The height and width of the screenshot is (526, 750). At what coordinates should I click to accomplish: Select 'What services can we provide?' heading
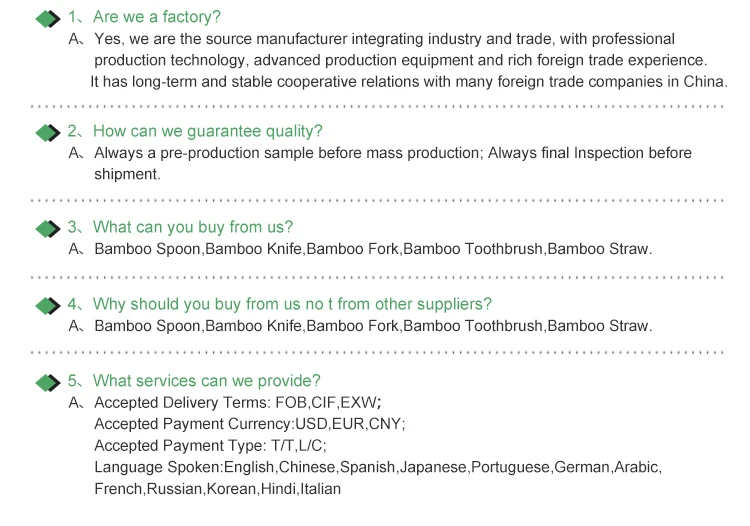(207, 381)
